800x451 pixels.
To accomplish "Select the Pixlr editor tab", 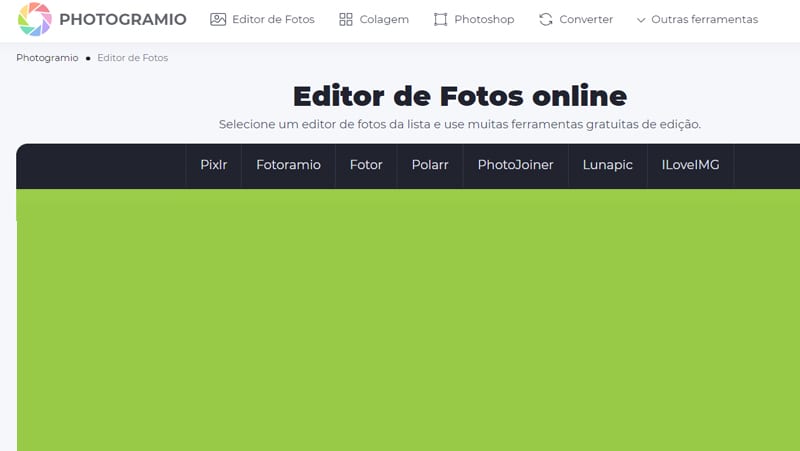I will coord(214,165).
